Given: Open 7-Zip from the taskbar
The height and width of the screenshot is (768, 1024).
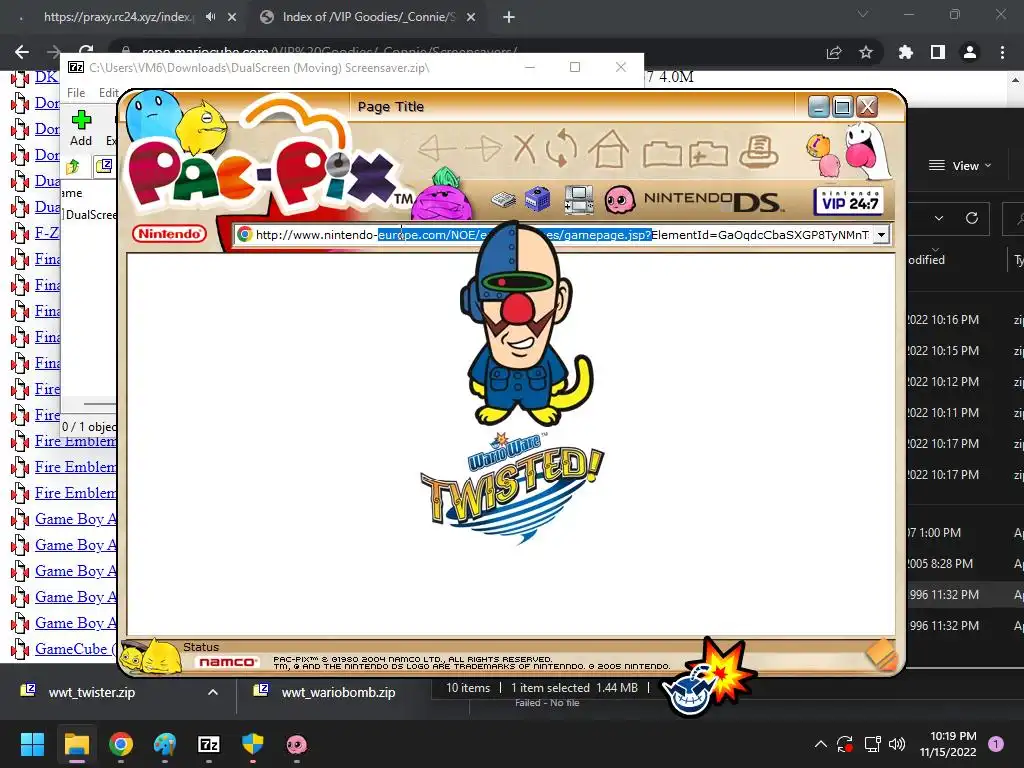Looking at the screenshot, I should [209, 744].
